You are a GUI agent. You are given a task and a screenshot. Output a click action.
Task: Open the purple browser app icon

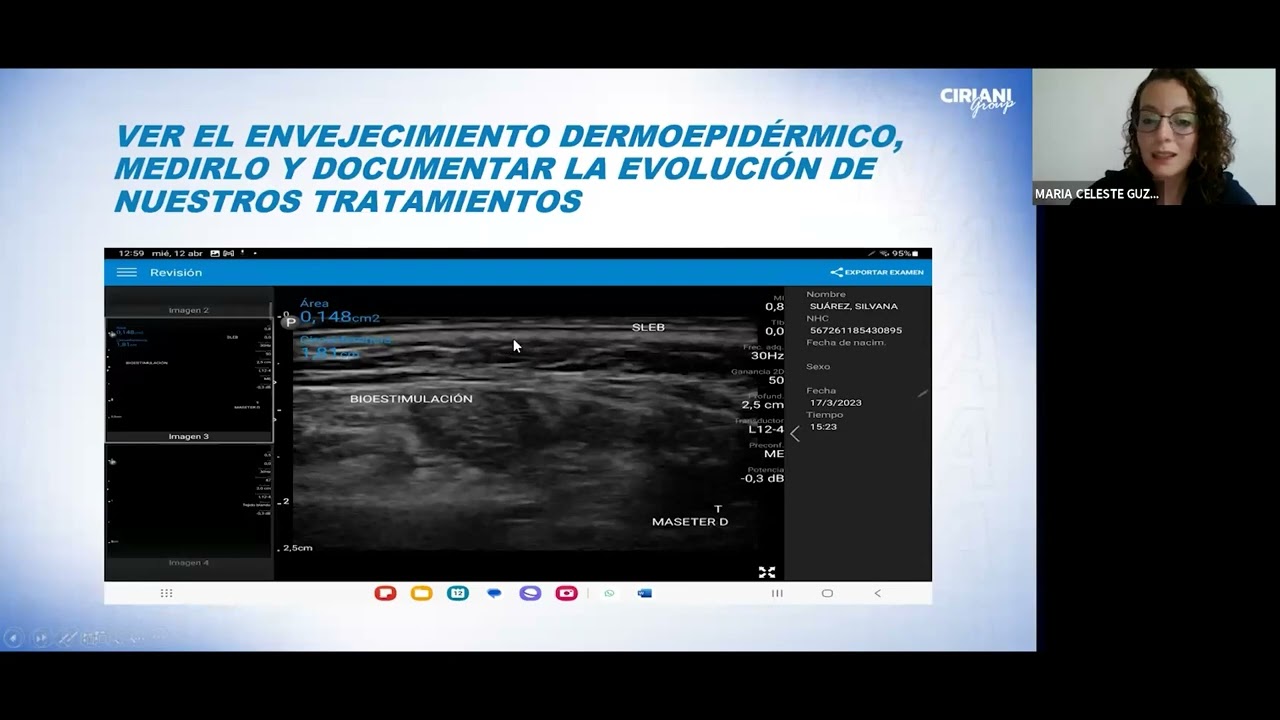(x=530, y=593)
